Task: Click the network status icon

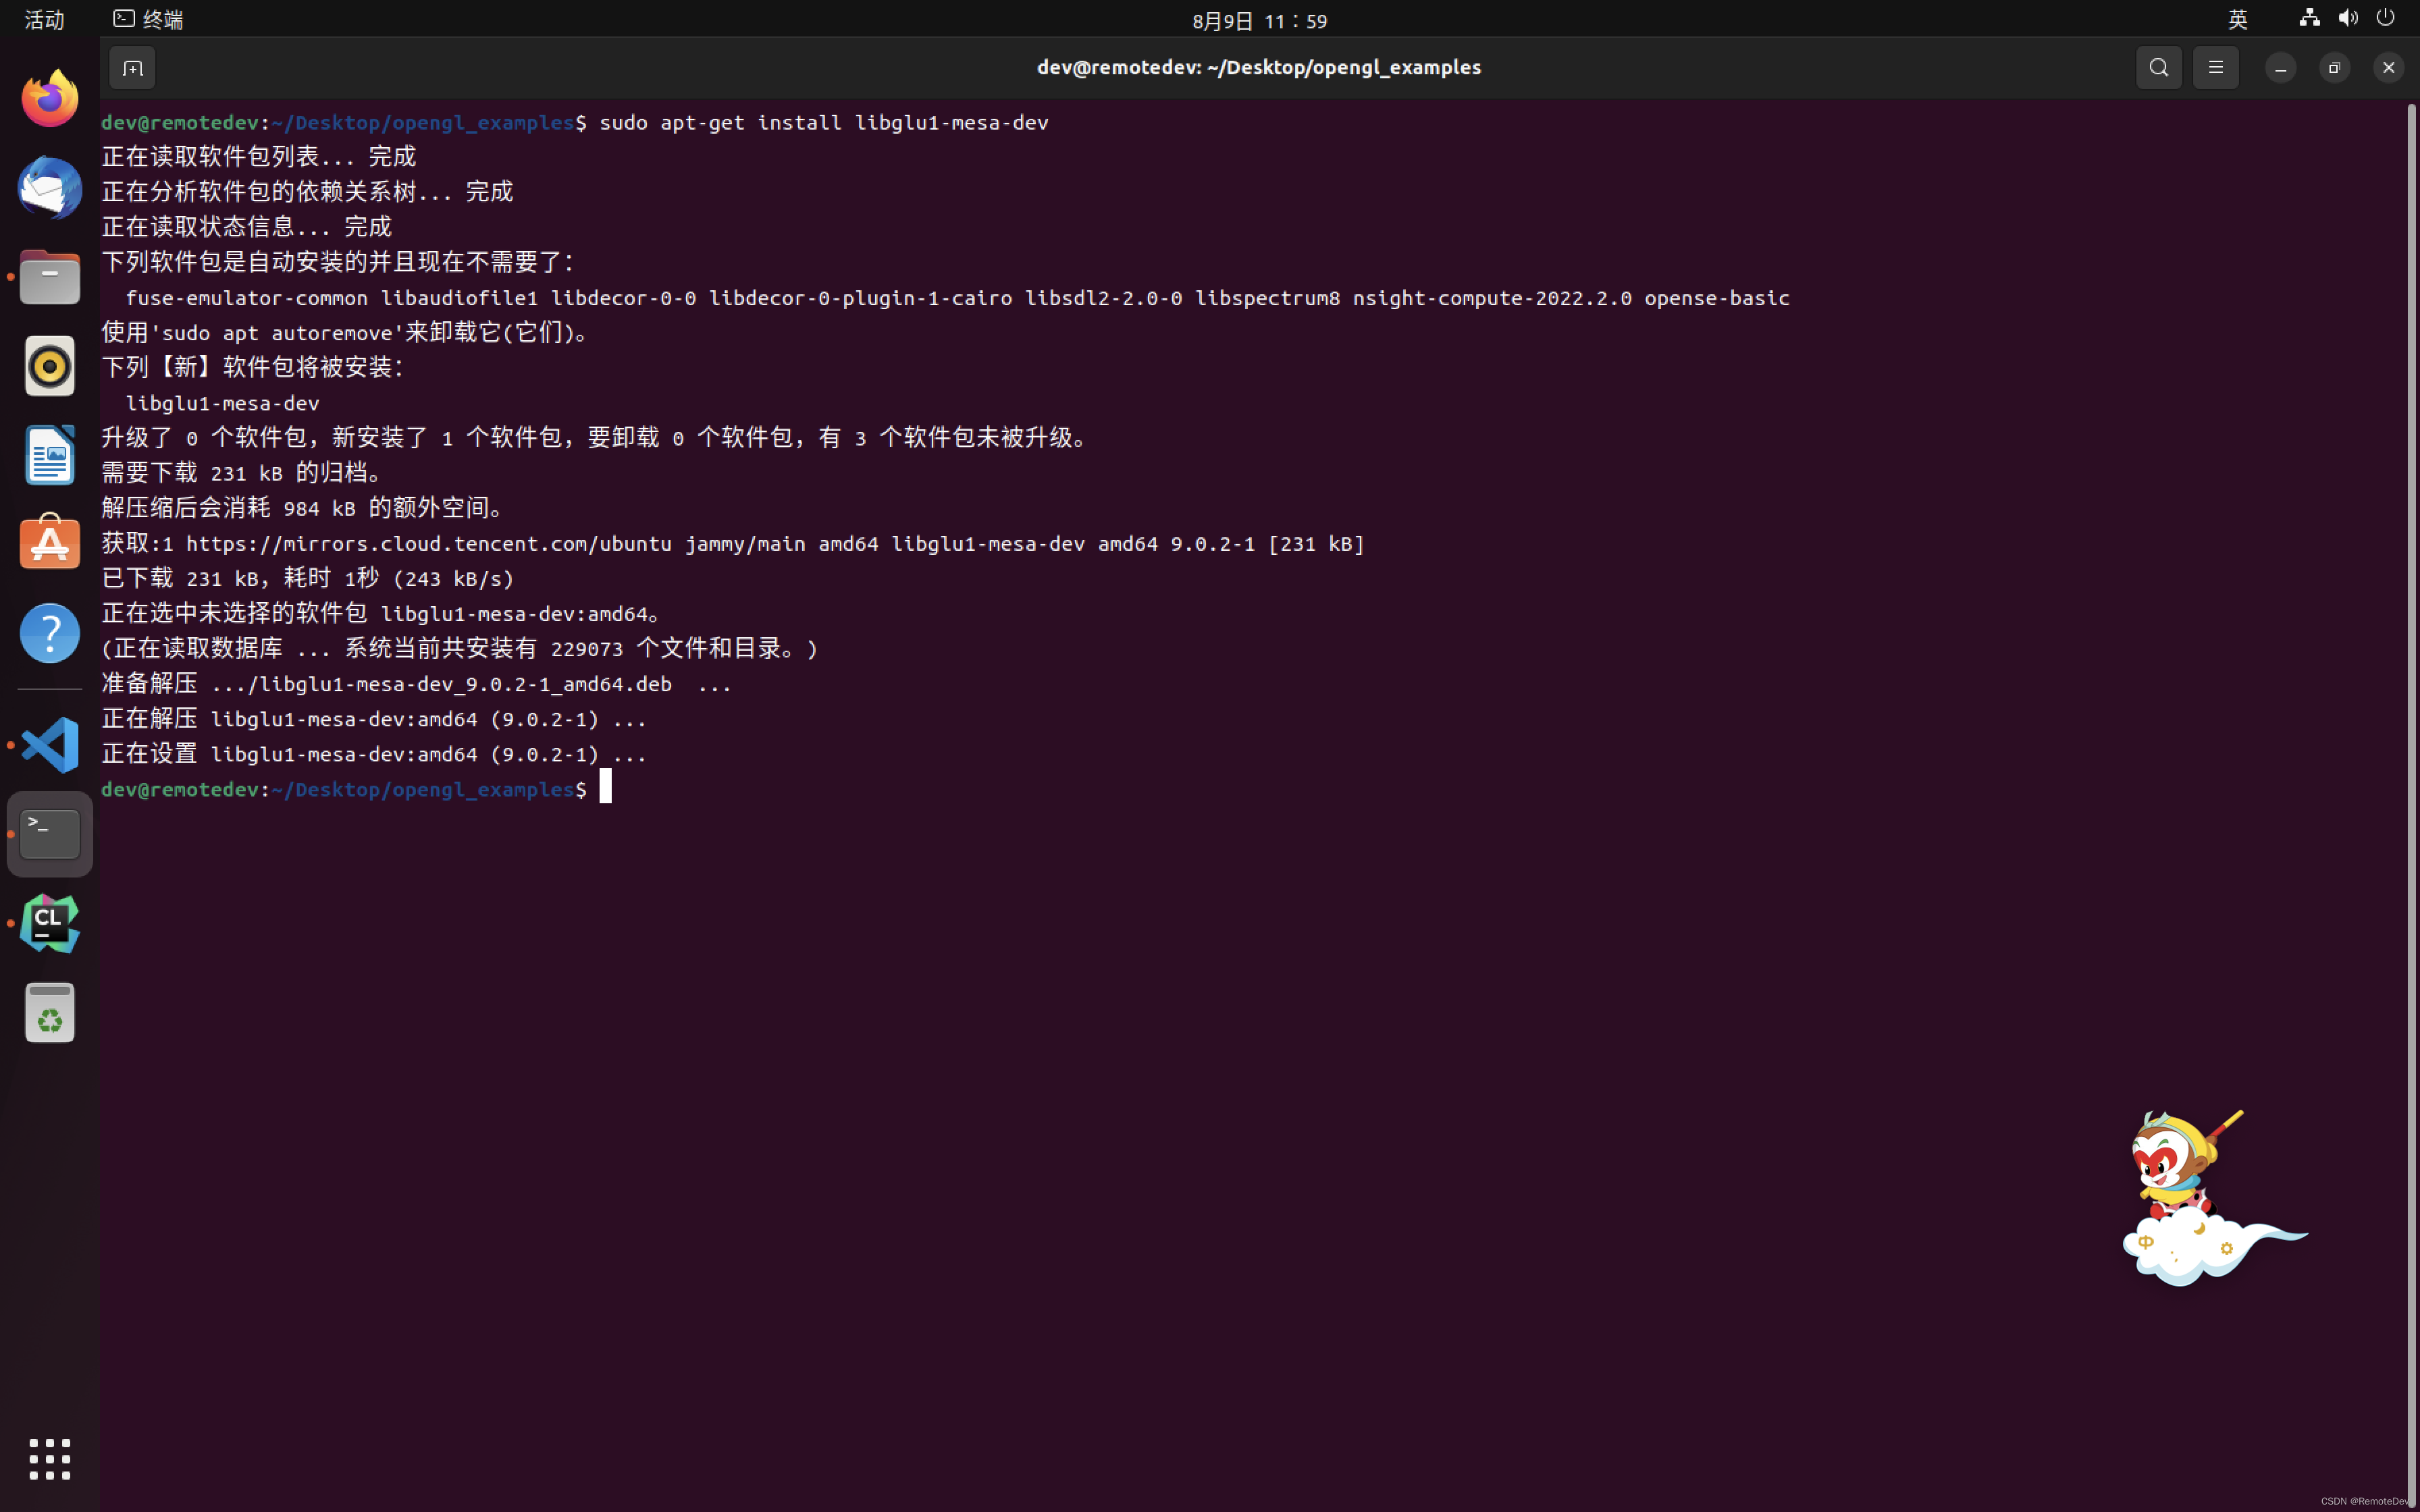Action: tap(2309, 18)
